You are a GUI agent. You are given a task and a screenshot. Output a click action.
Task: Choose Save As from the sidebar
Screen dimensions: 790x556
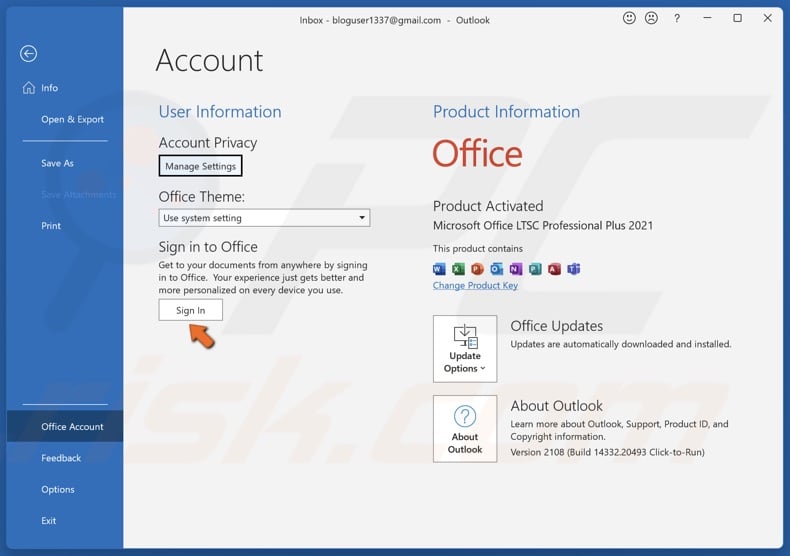[57, 163]
